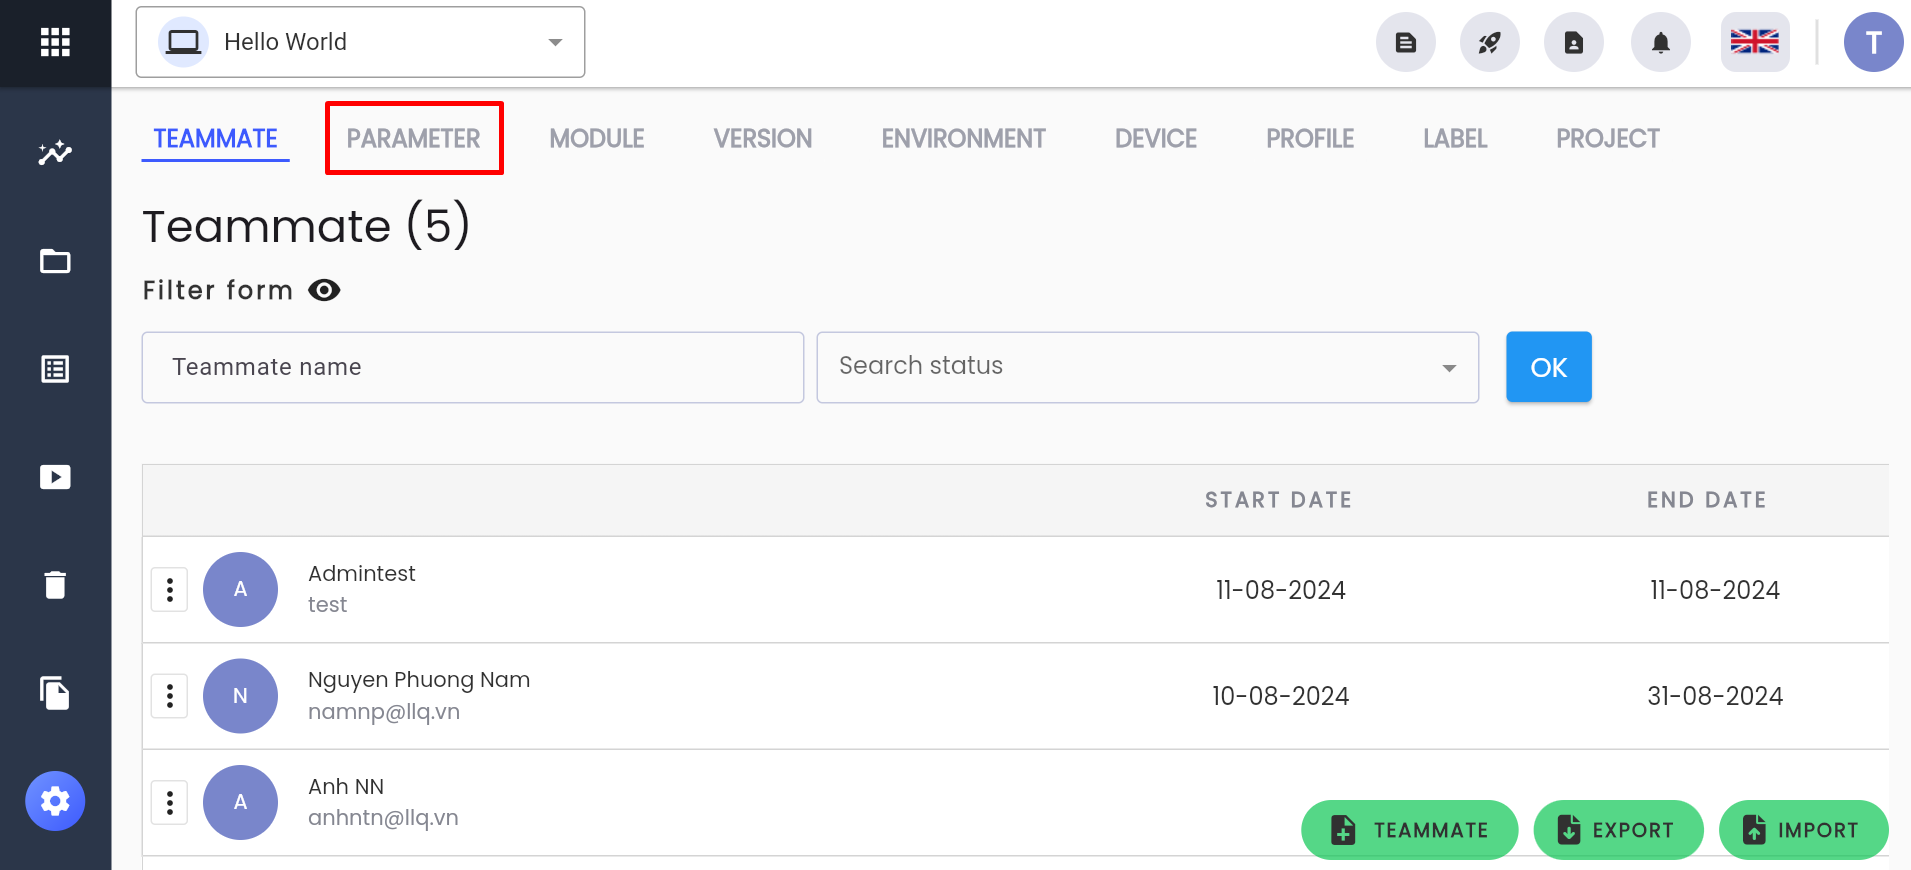
Task: Switch to the Profile tab
Action: pos(1310,139)
